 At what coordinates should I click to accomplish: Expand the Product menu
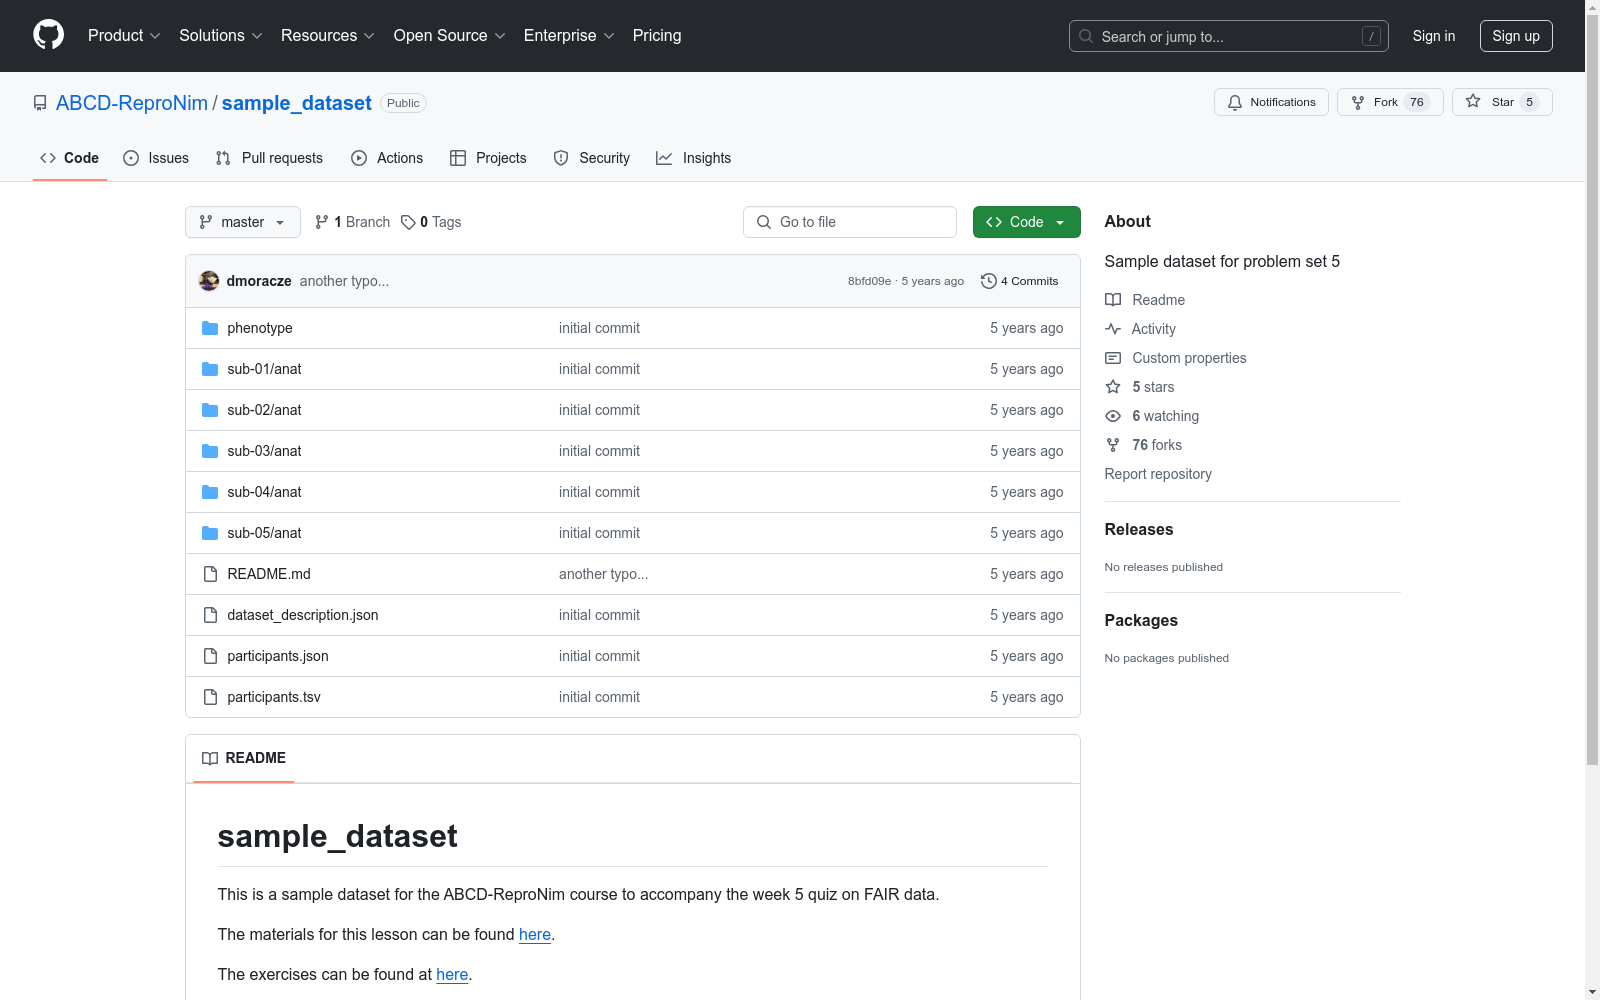pos(124,36)
